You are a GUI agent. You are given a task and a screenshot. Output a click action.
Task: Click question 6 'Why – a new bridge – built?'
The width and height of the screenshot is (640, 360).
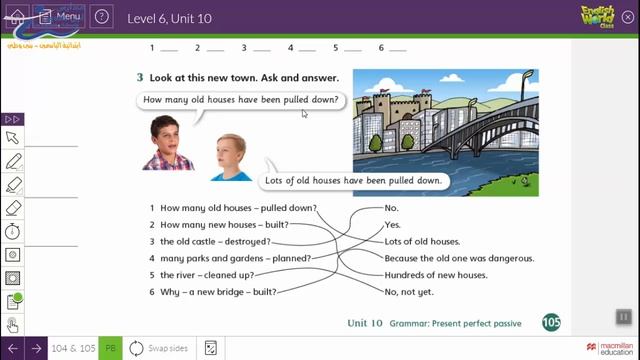218,292
